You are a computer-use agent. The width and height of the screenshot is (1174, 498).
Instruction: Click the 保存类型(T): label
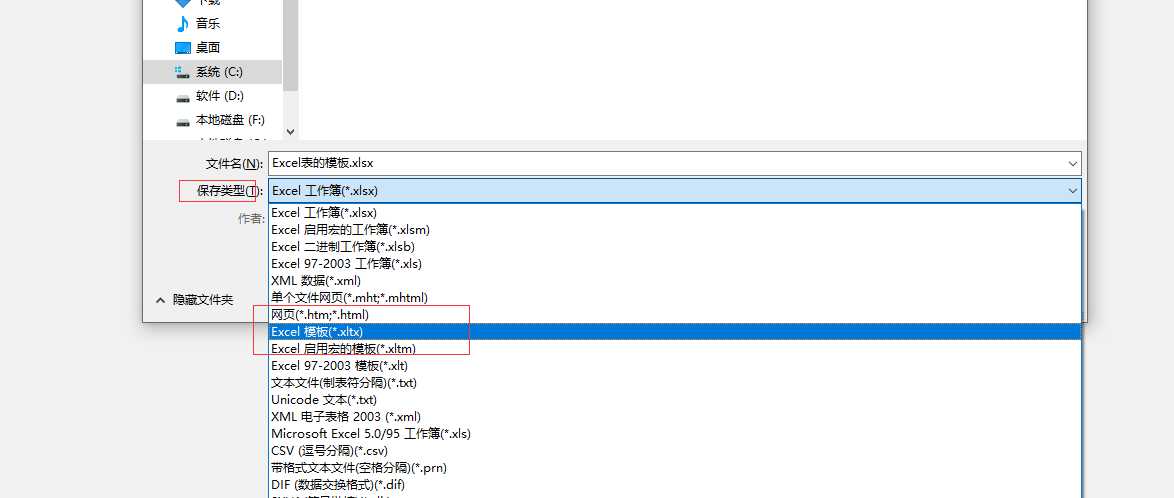[230, 191]
